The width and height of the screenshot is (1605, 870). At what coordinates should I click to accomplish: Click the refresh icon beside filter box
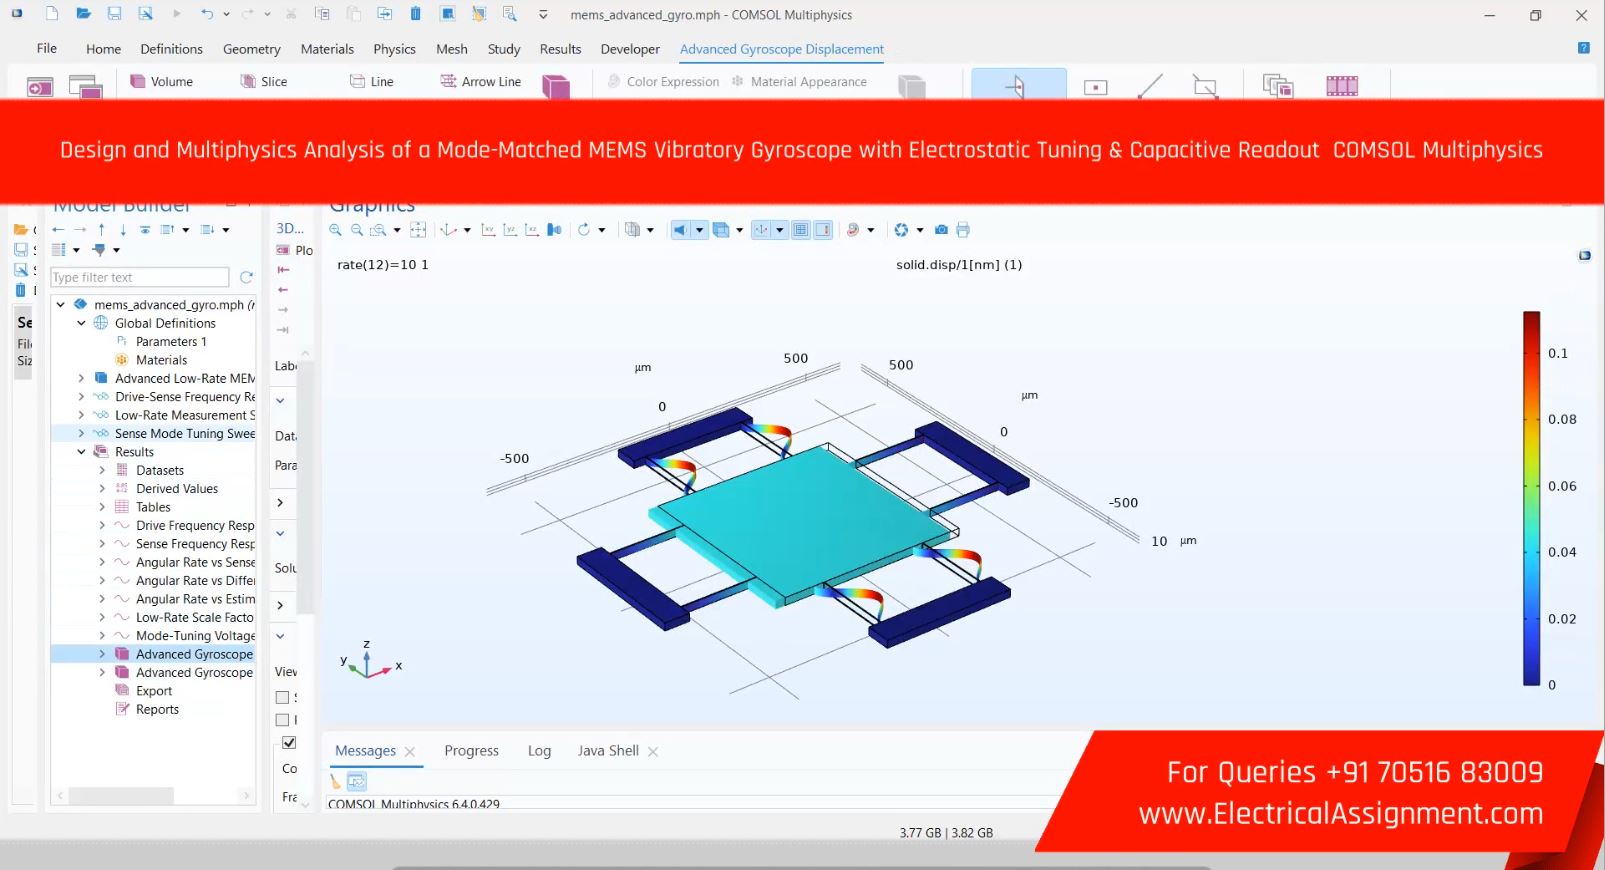pos(246,277)
